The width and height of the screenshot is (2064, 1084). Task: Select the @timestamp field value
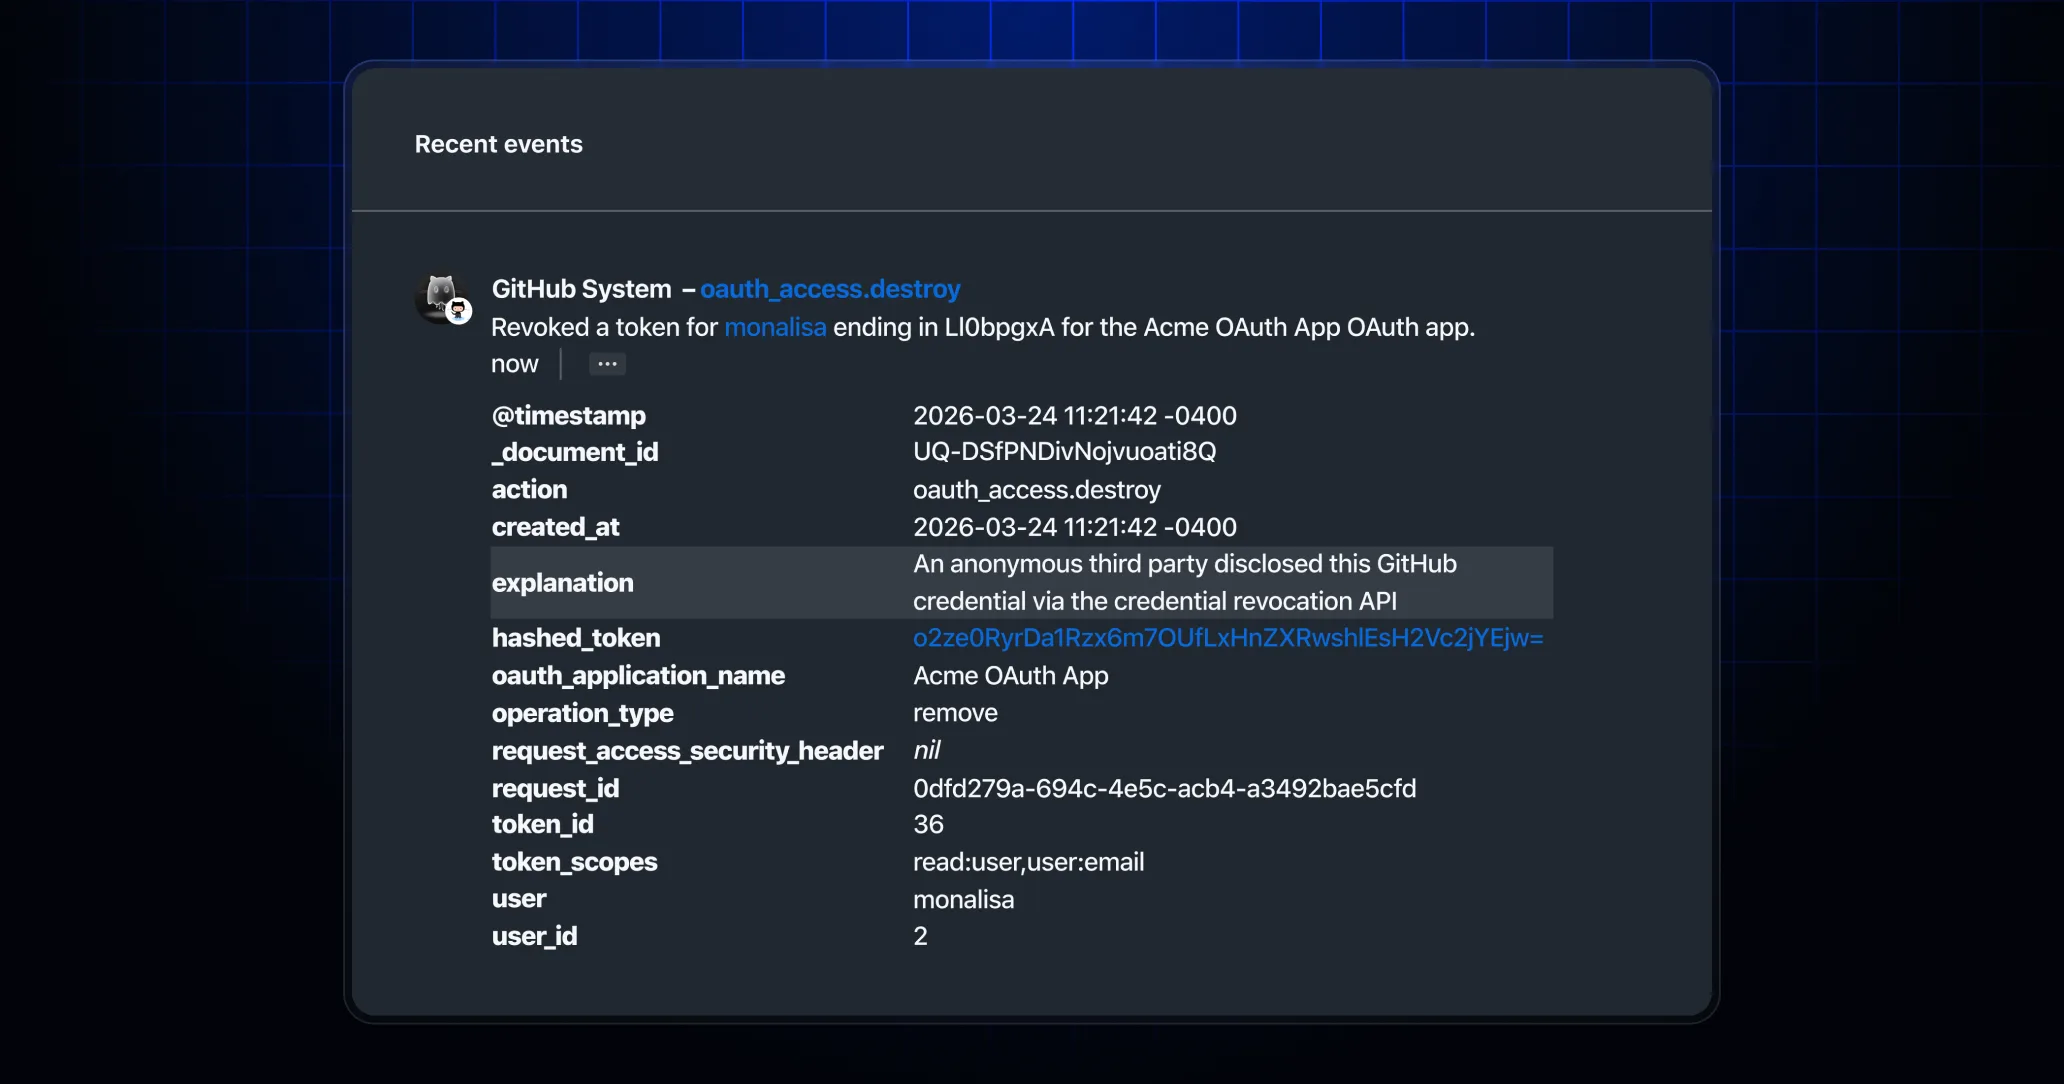click(x=1074, y=416)
